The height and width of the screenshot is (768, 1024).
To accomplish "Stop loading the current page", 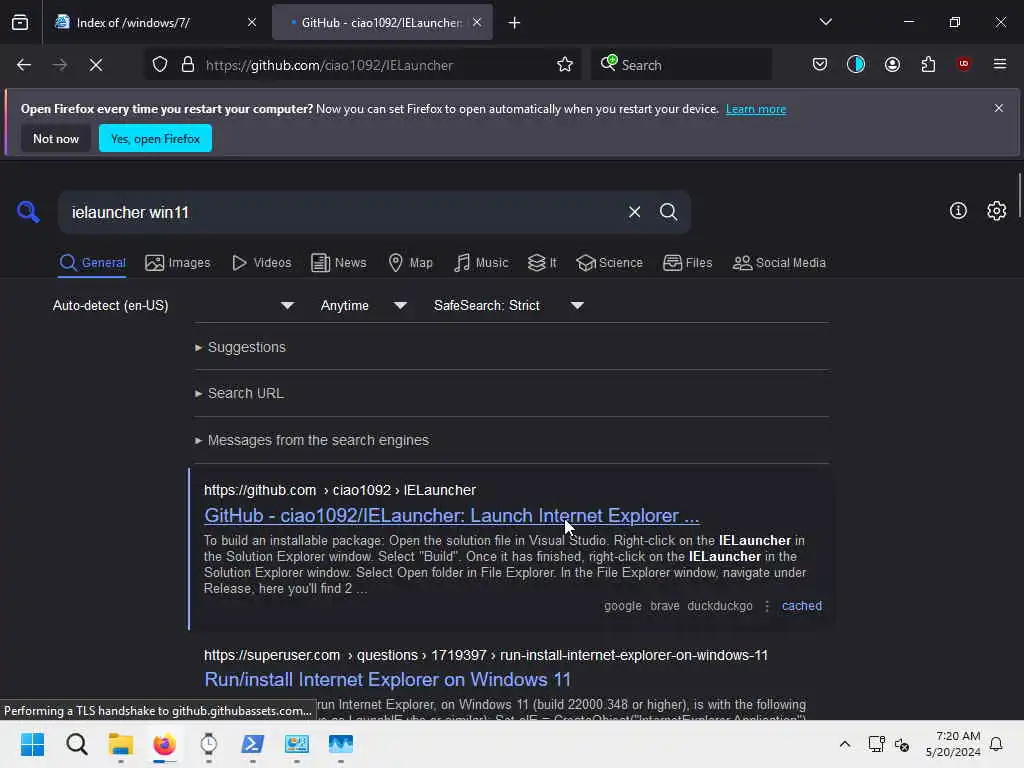I will click(96, 65).
